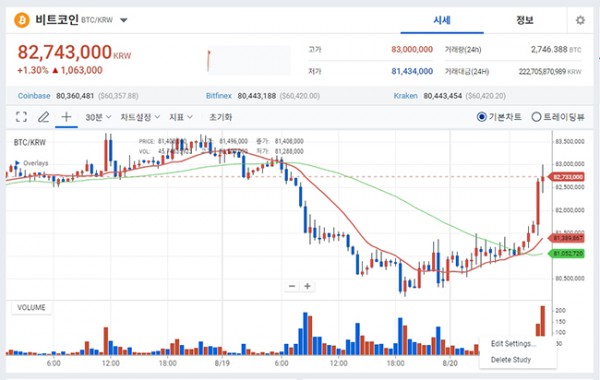This screenshot has width=600, height=380.
Task: Open the 30분 interval dropdown
Action: 98,117
